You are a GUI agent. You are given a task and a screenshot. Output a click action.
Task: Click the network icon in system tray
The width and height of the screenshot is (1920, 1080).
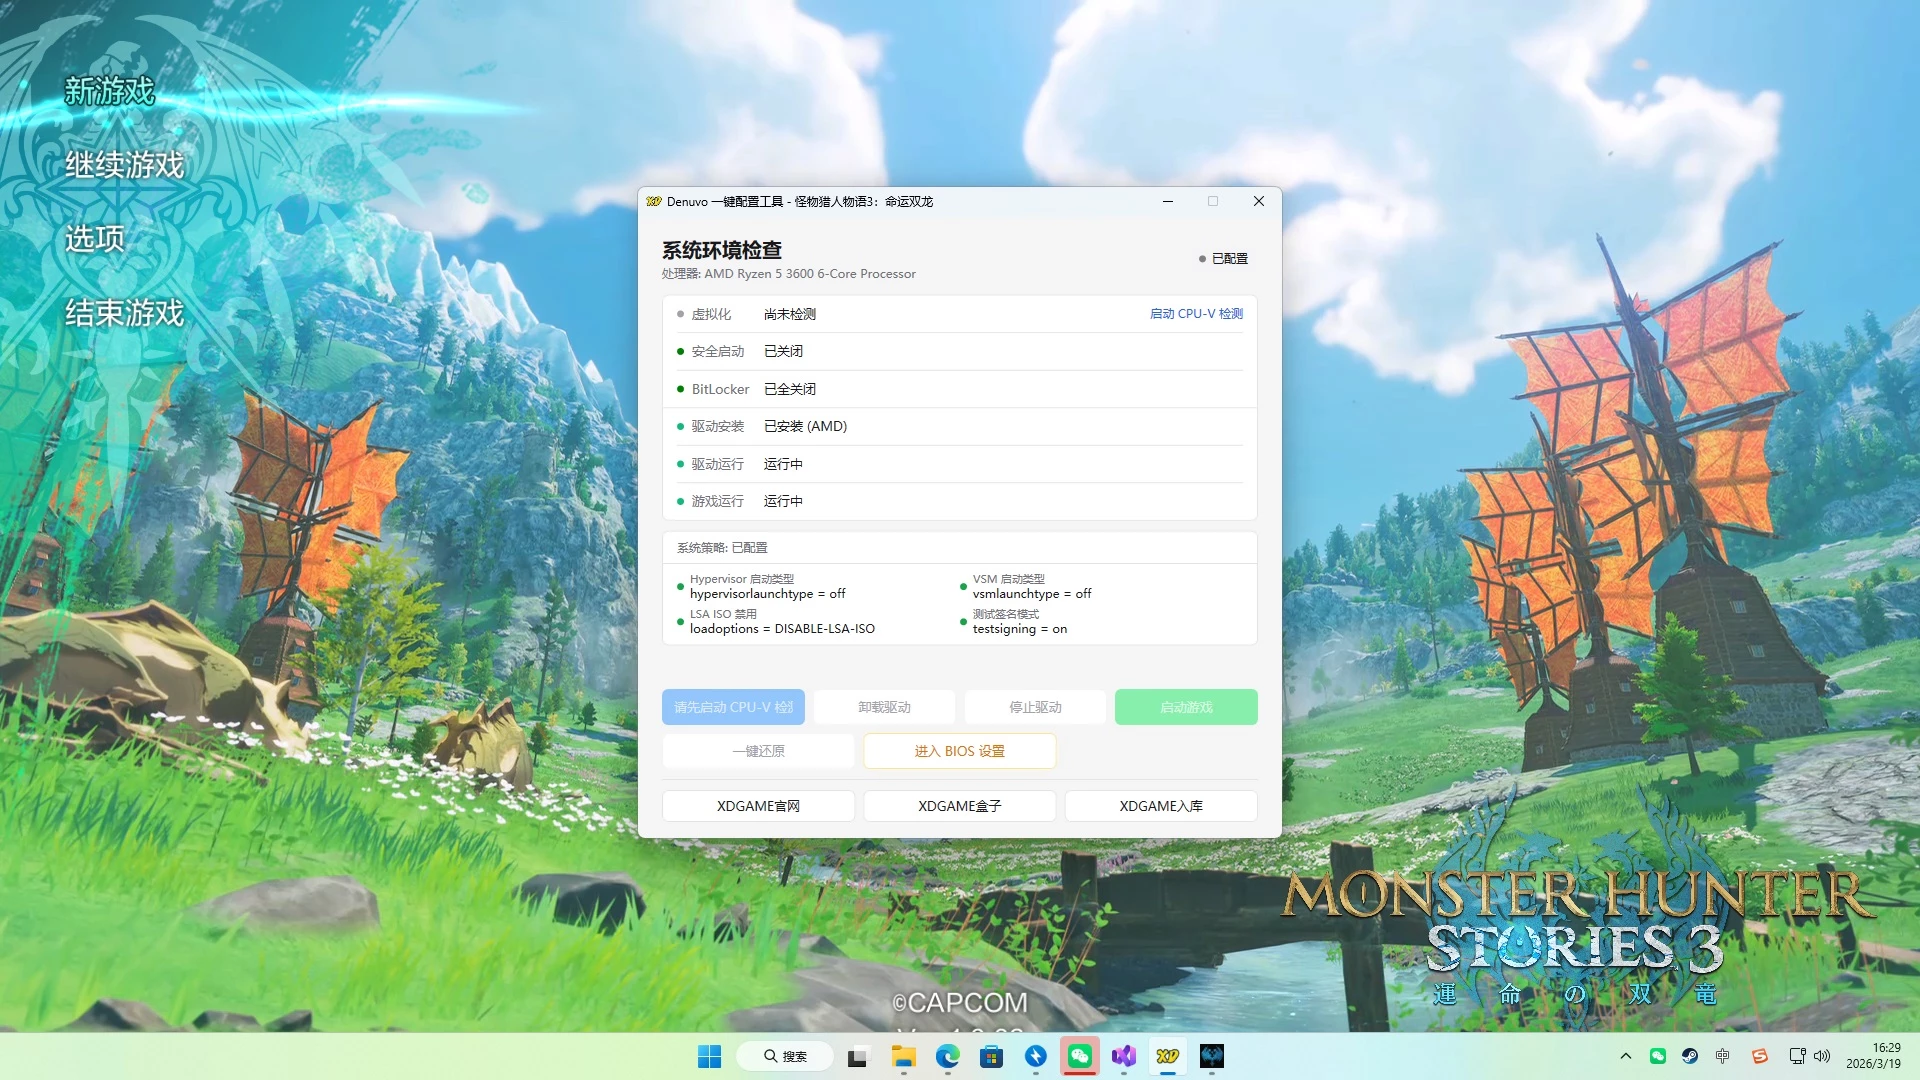(x=1796, y=1057)
